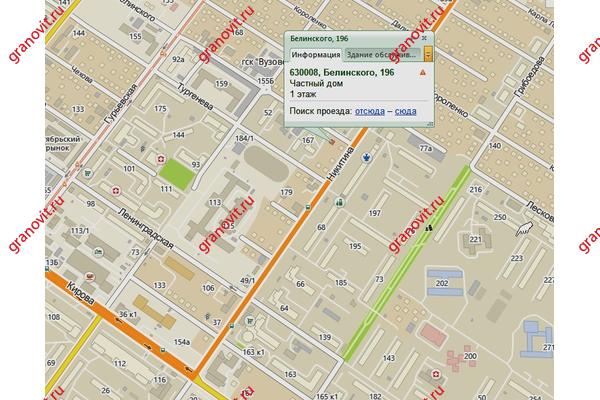
Task: Click the Гурьевская street label
Action: [120, 103]
